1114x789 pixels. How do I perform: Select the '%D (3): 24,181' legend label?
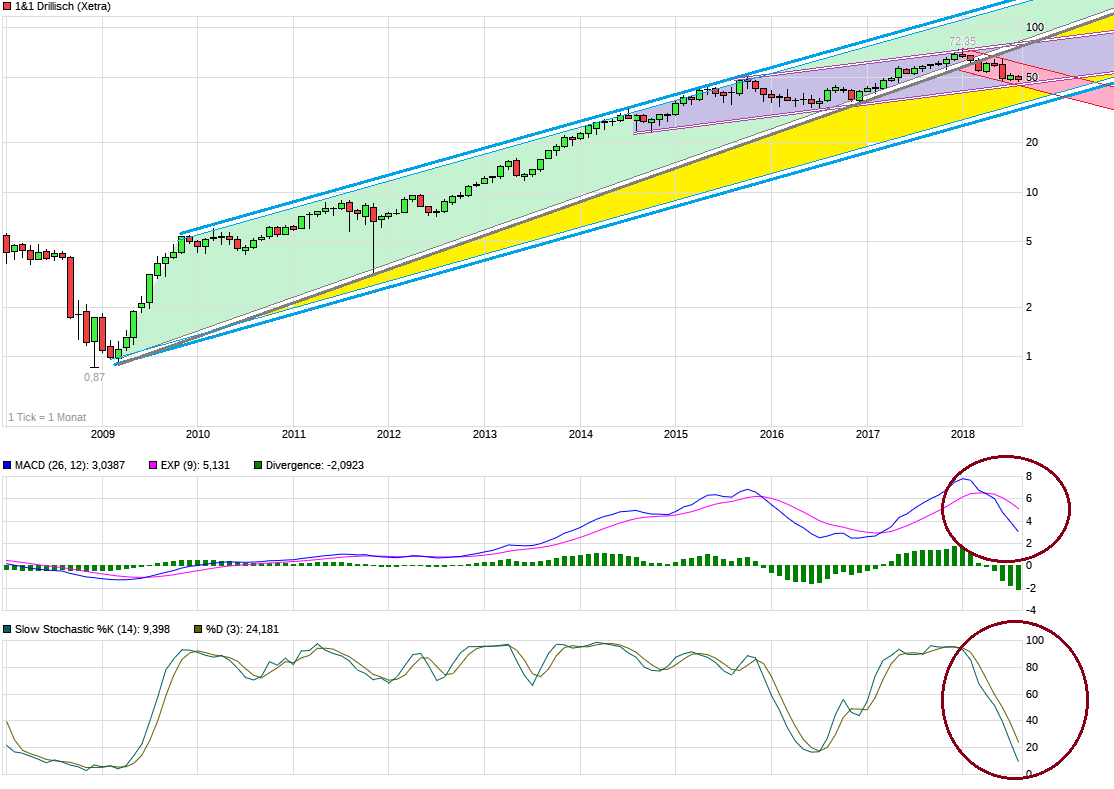[x=242, y=629]
